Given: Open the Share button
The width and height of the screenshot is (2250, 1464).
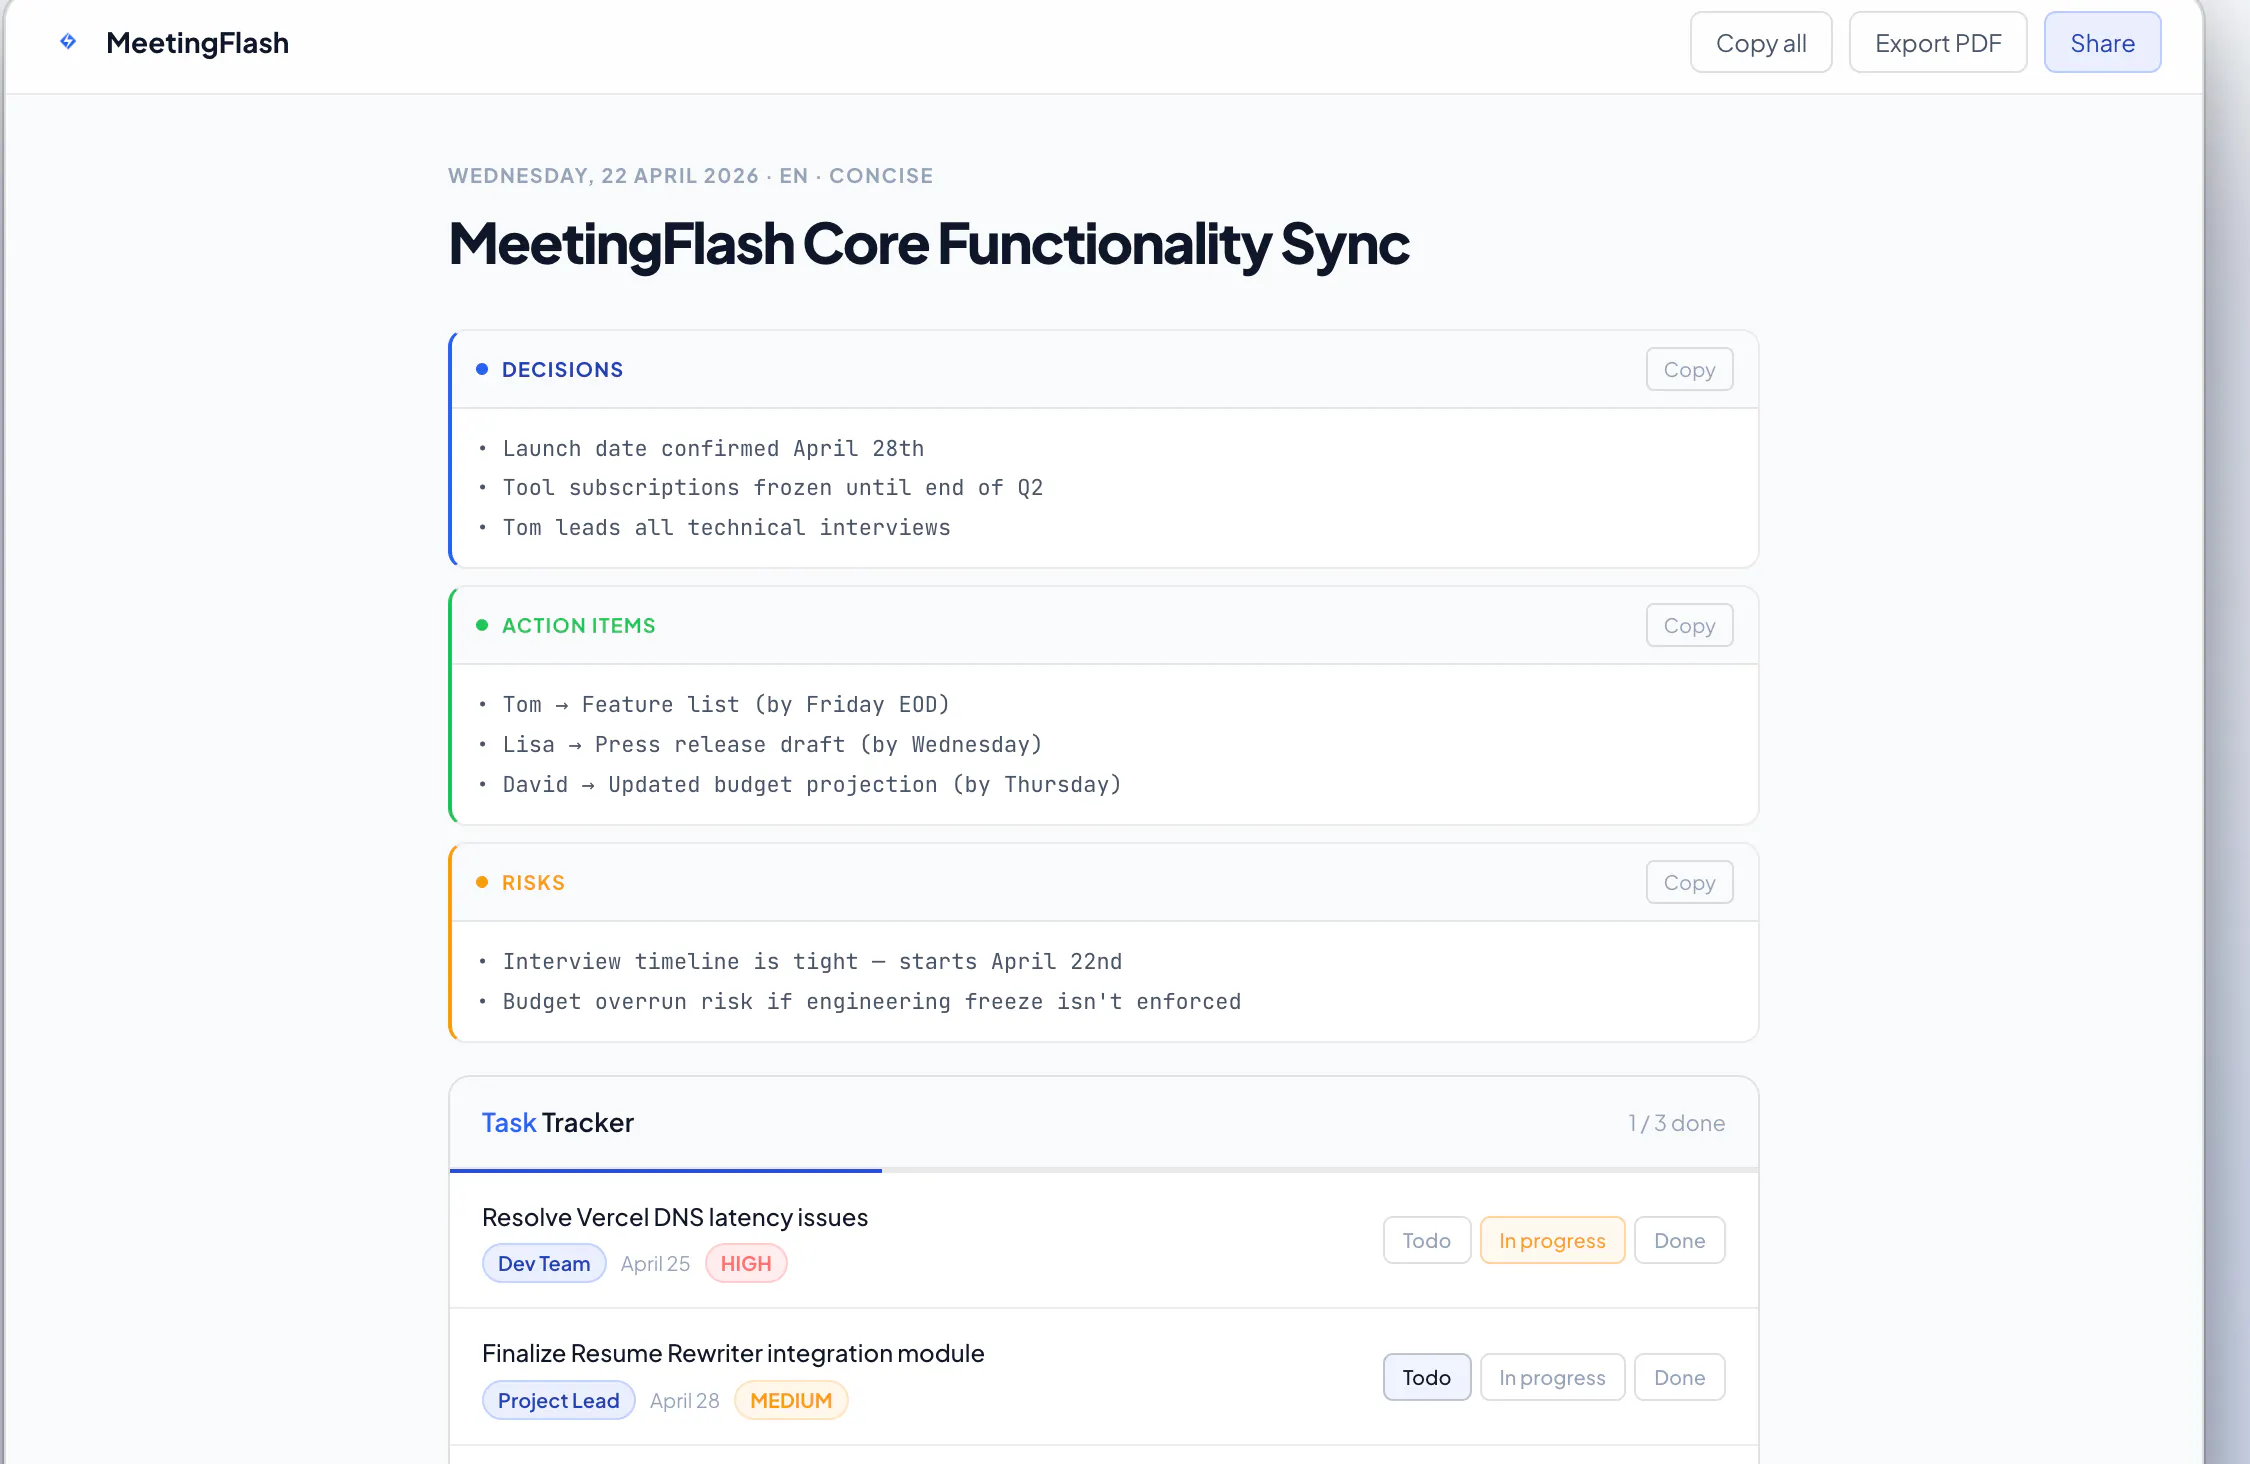Looking at the screenshot, I should [x=2102, y=43].
